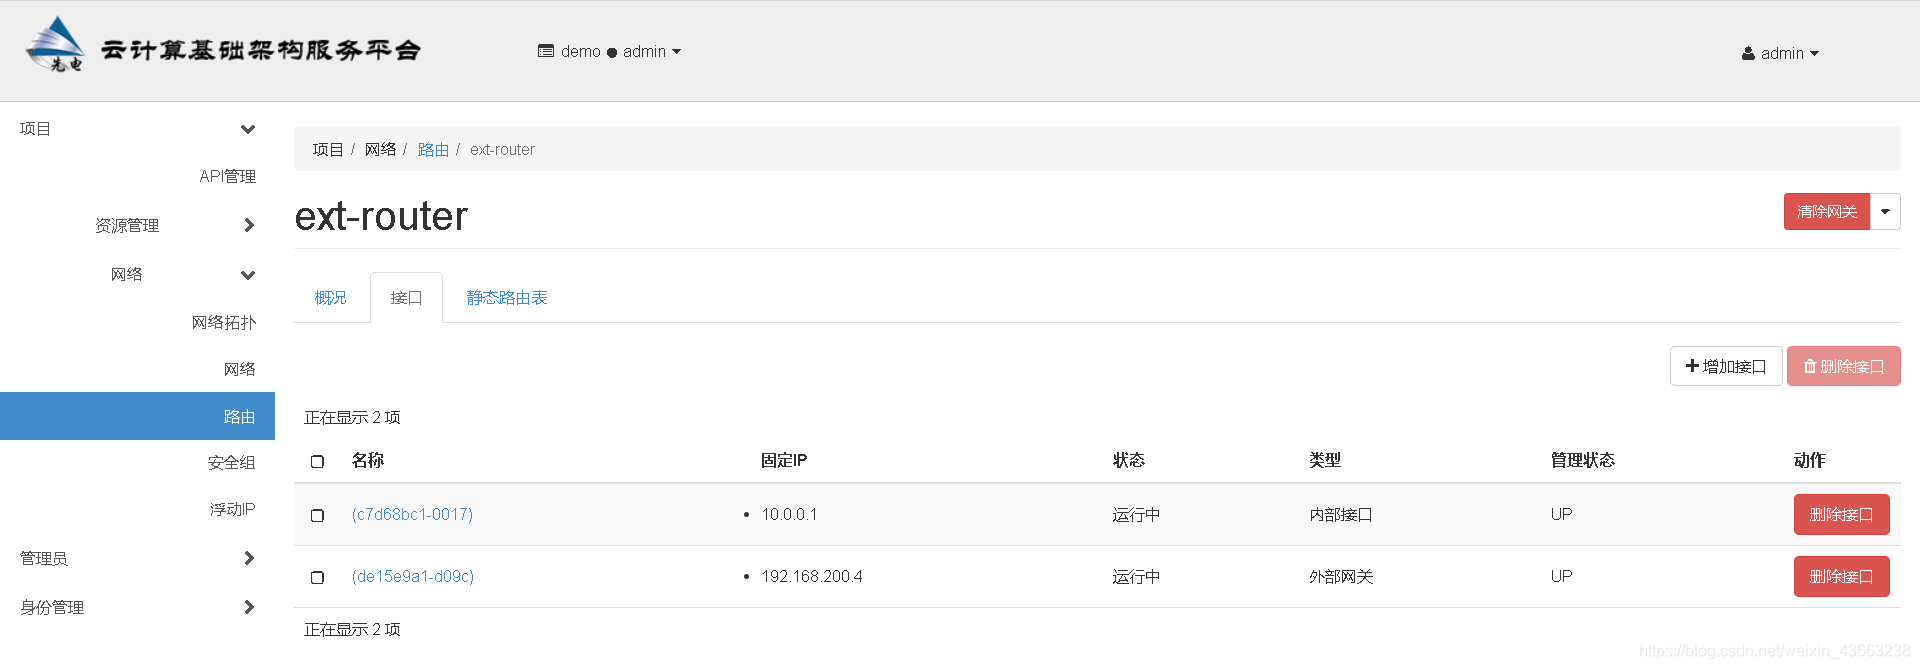The height and width of the screenshot is (669, 1920).
Task: Click the cloud platform logo icon
Action: (56, 44)
